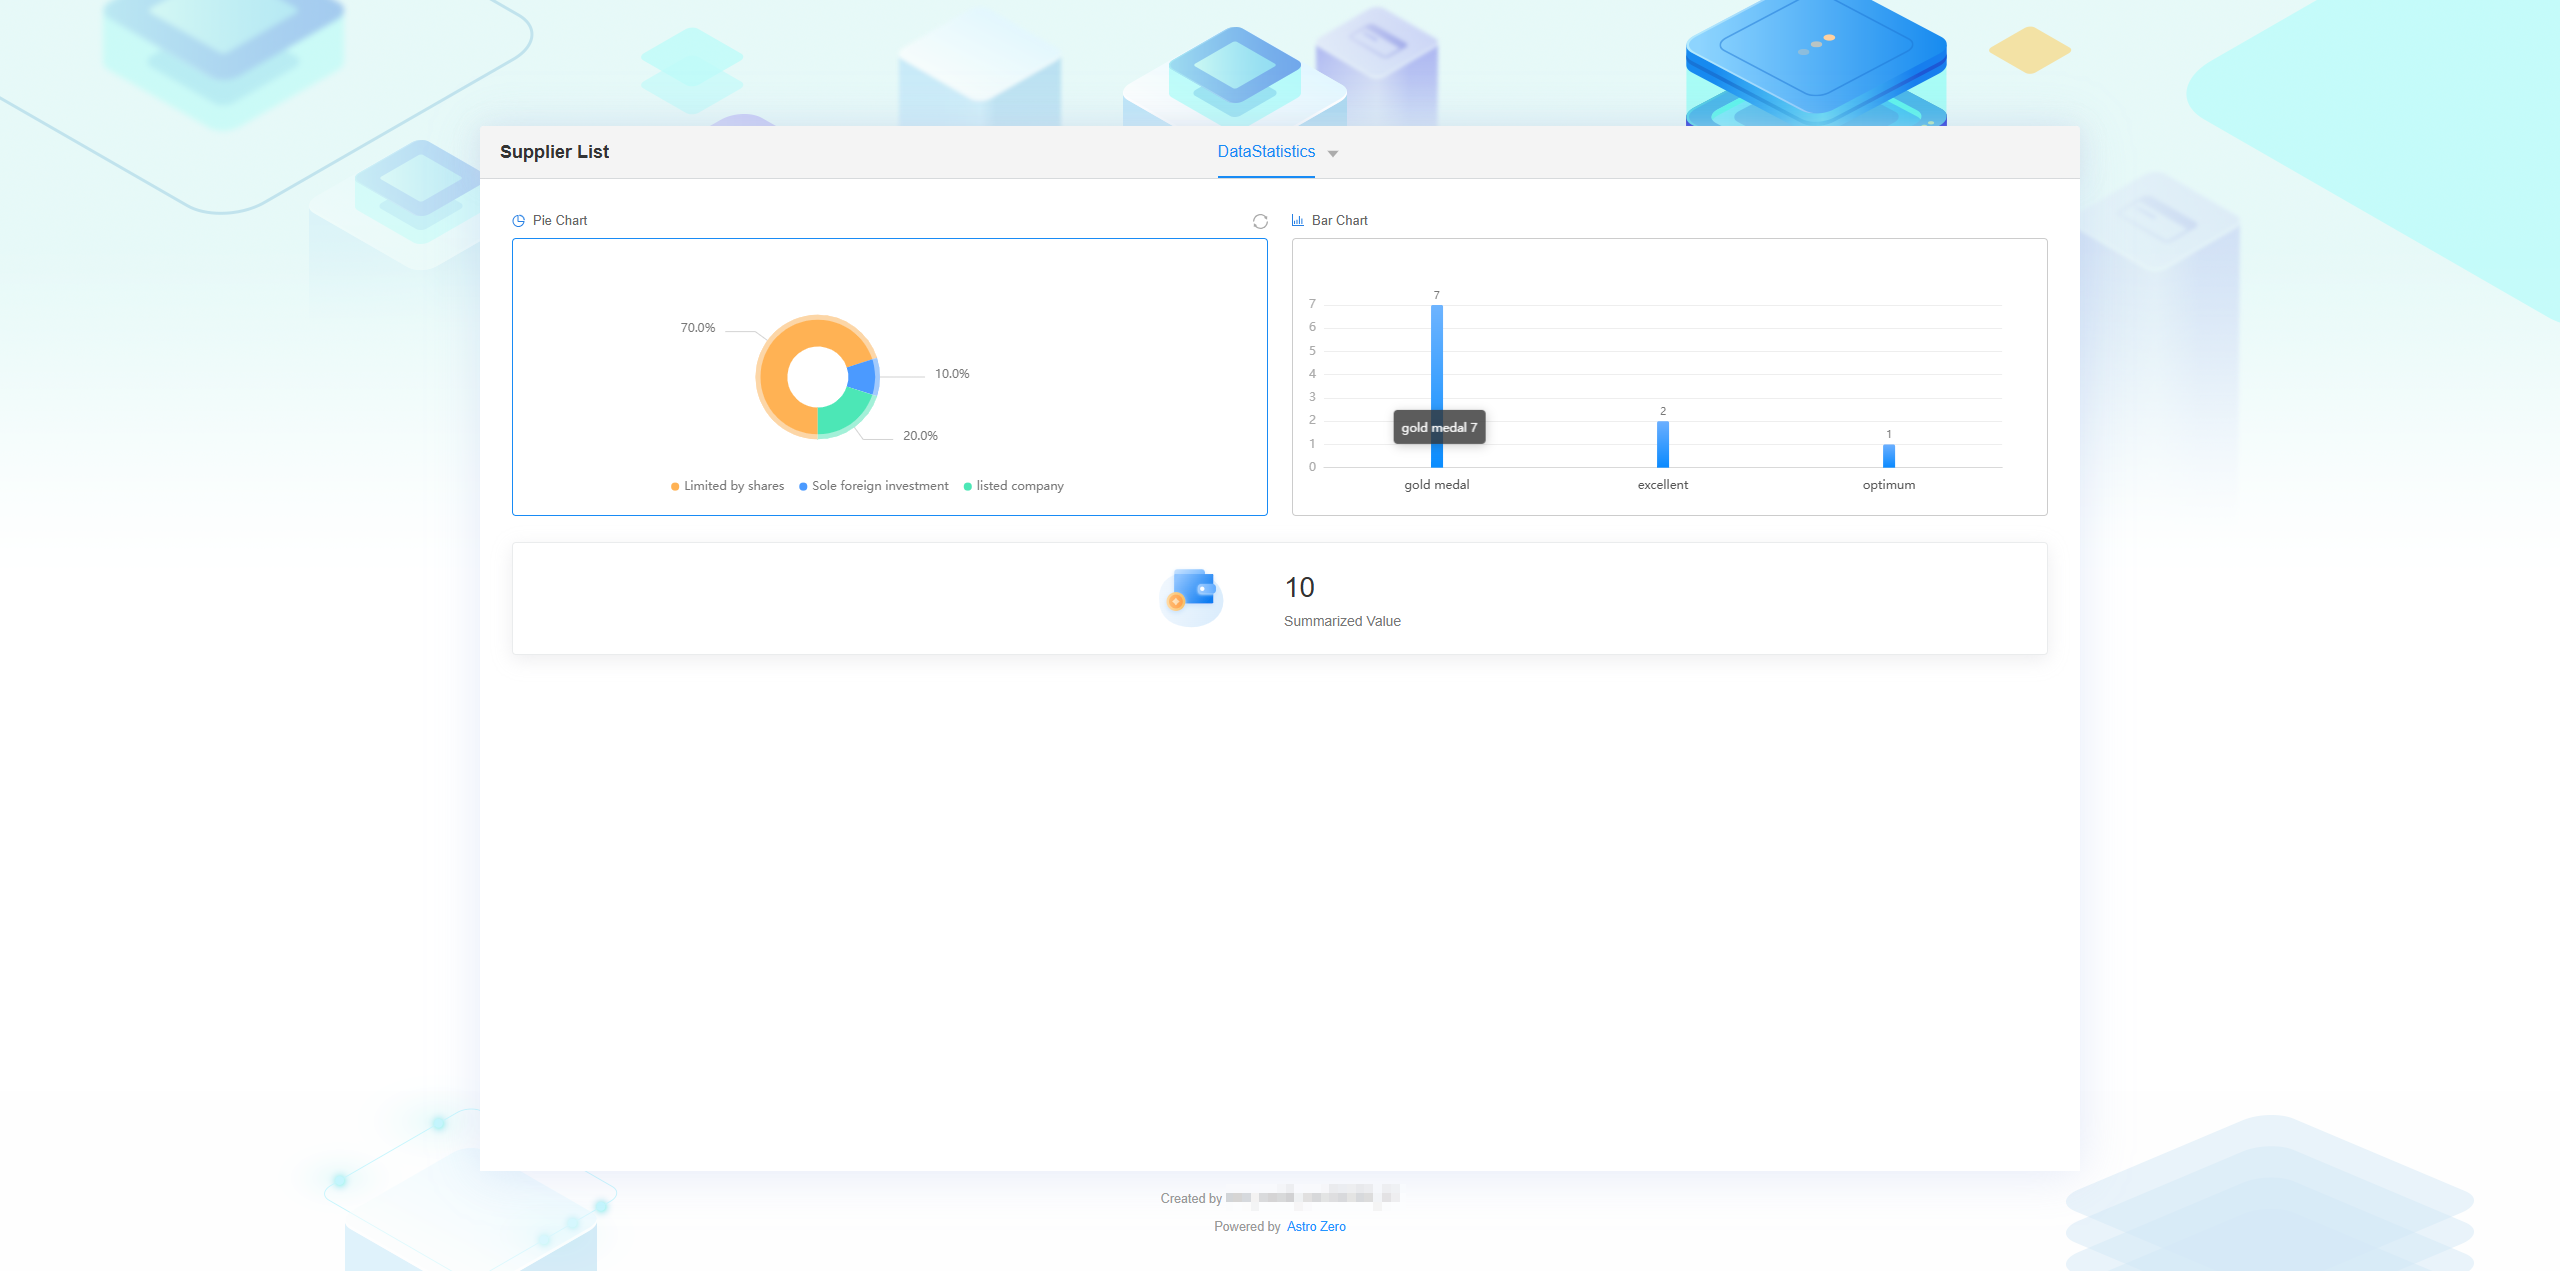Click the blue 10% donut slice

[x=863, y=377]
